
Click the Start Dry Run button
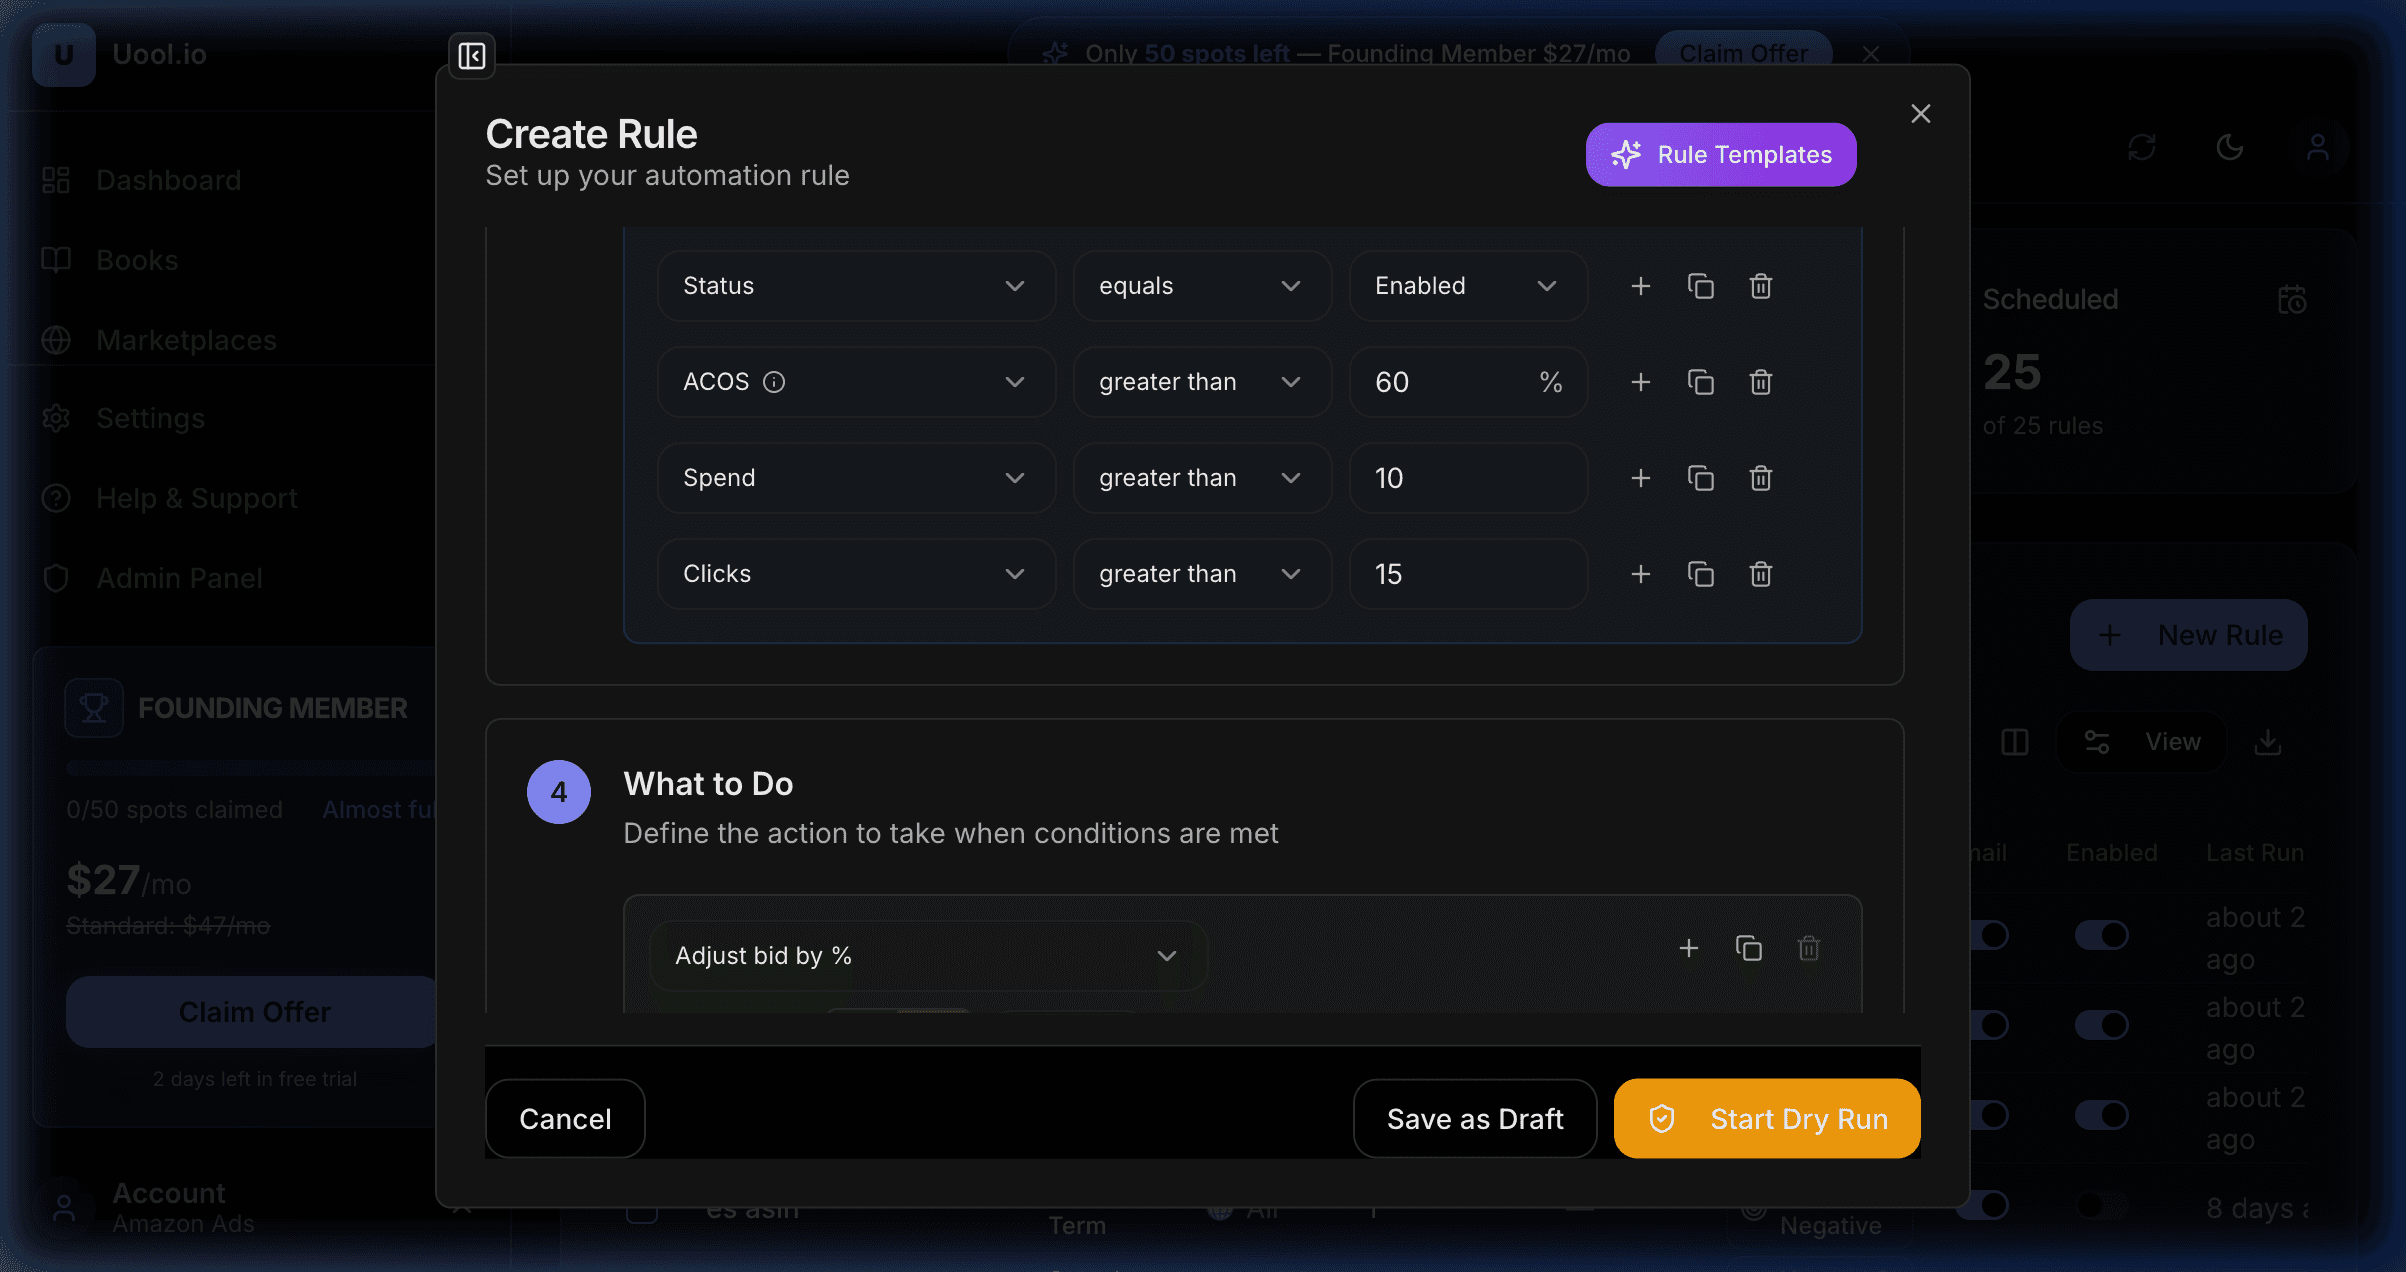click(1766, 1118)
